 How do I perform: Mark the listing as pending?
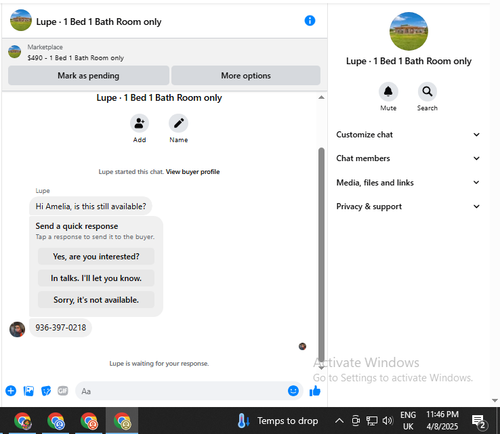pos(88,75)
